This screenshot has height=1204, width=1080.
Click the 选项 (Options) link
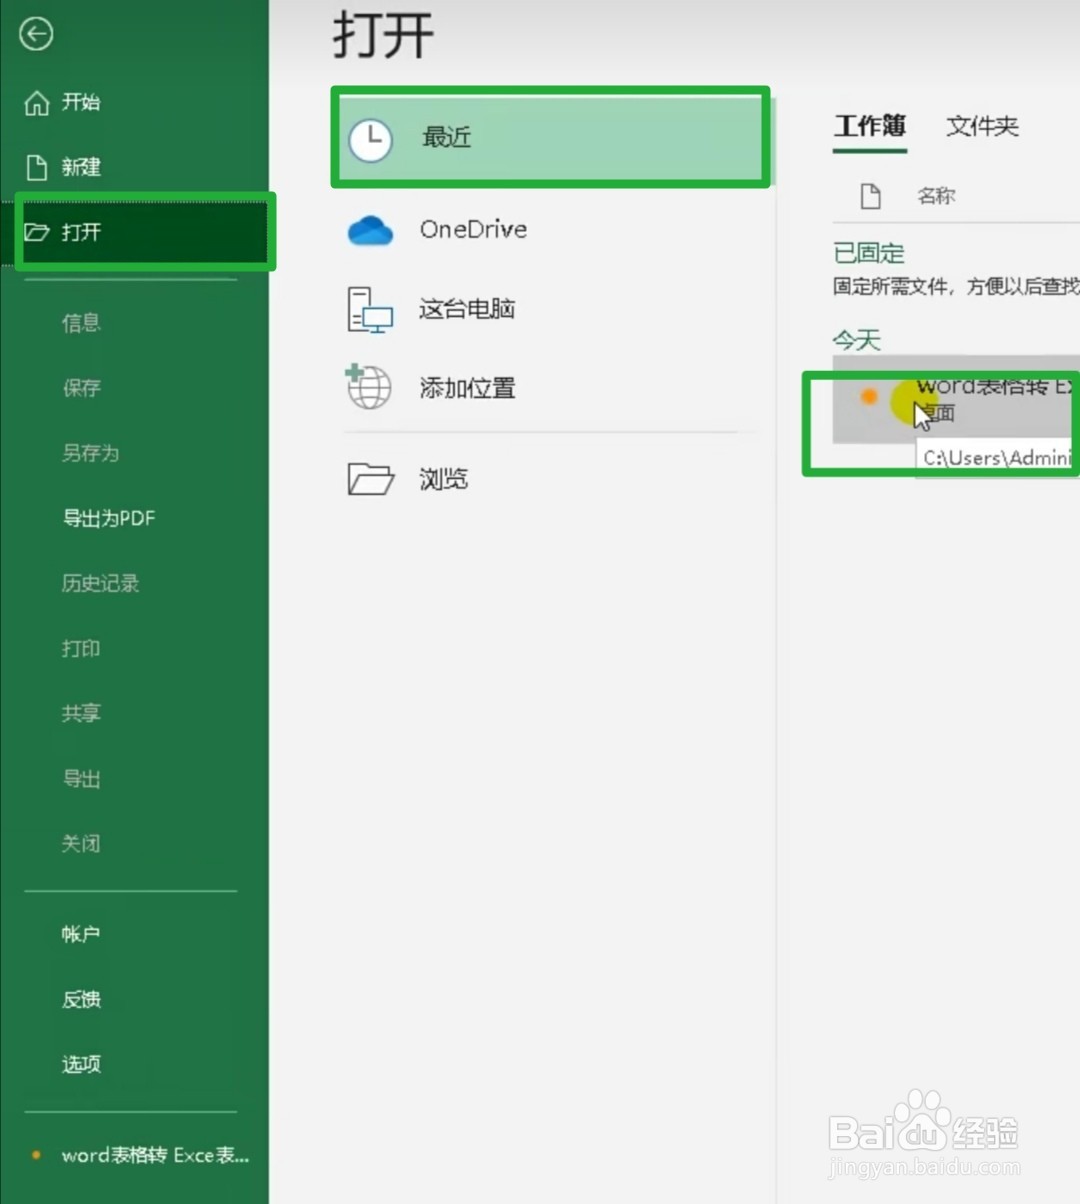coord(80,1064)
